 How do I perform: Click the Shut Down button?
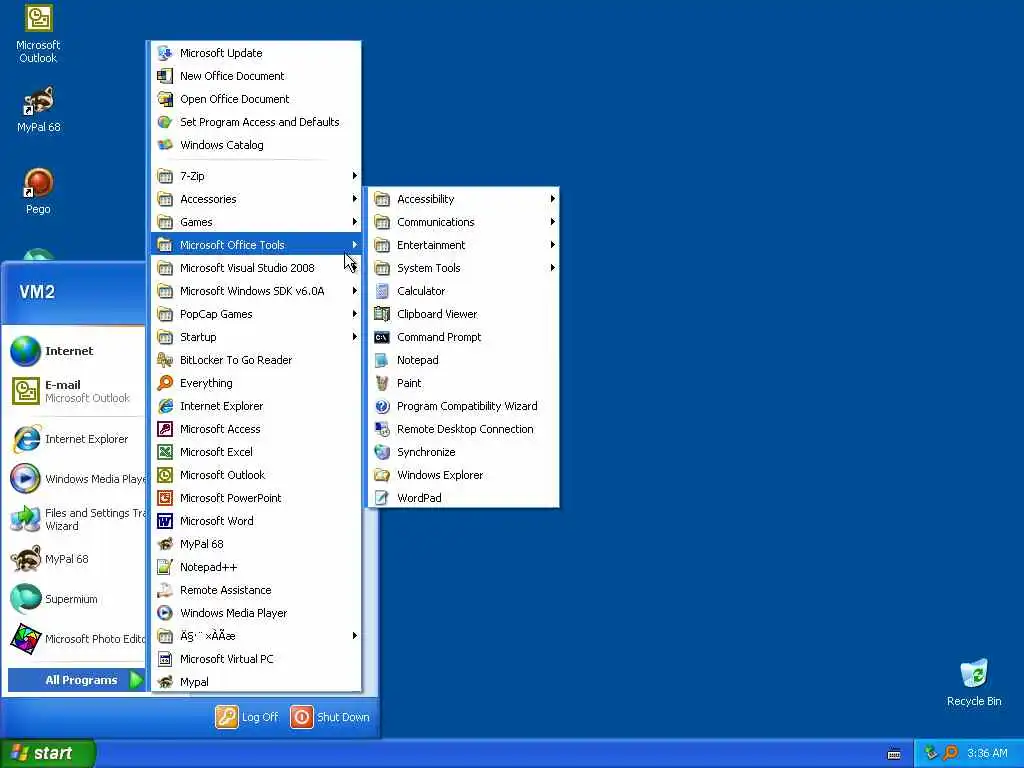coord(330,717)
